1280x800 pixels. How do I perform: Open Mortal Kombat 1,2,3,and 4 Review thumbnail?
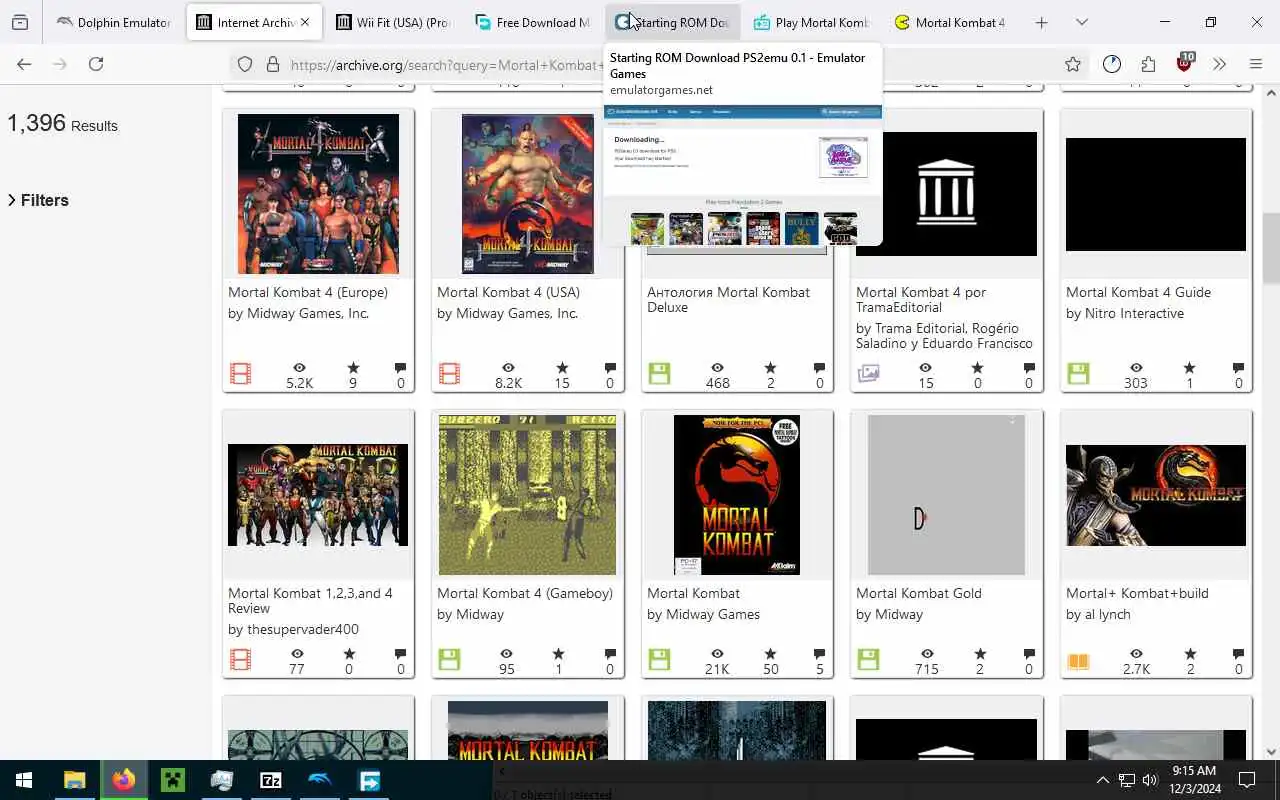(x=318, y=495)
